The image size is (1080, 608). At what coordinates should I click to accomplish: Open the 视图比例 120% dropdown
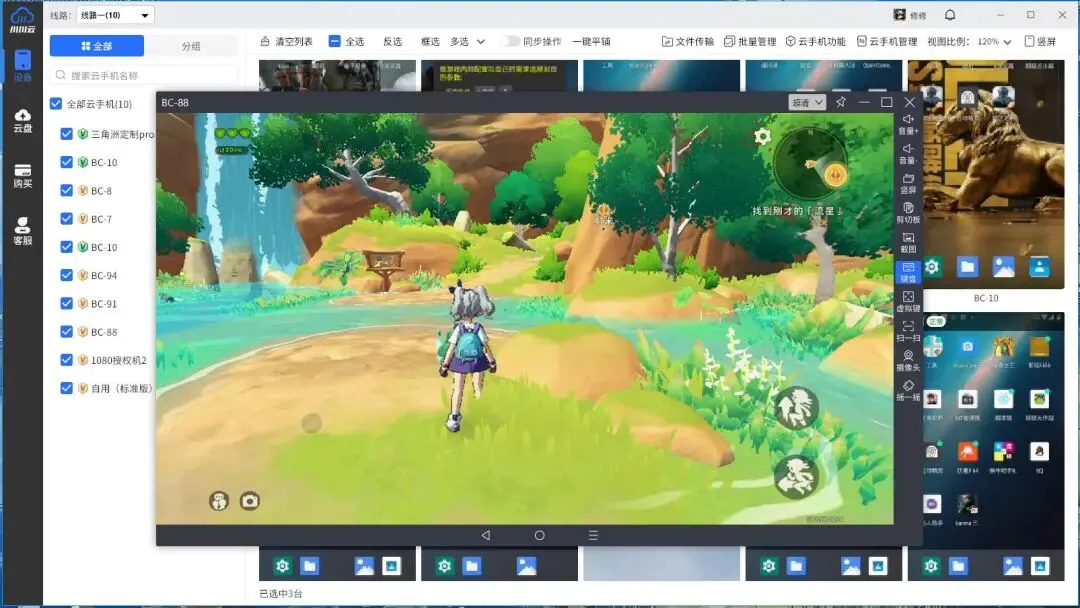[x=994, y=41]
